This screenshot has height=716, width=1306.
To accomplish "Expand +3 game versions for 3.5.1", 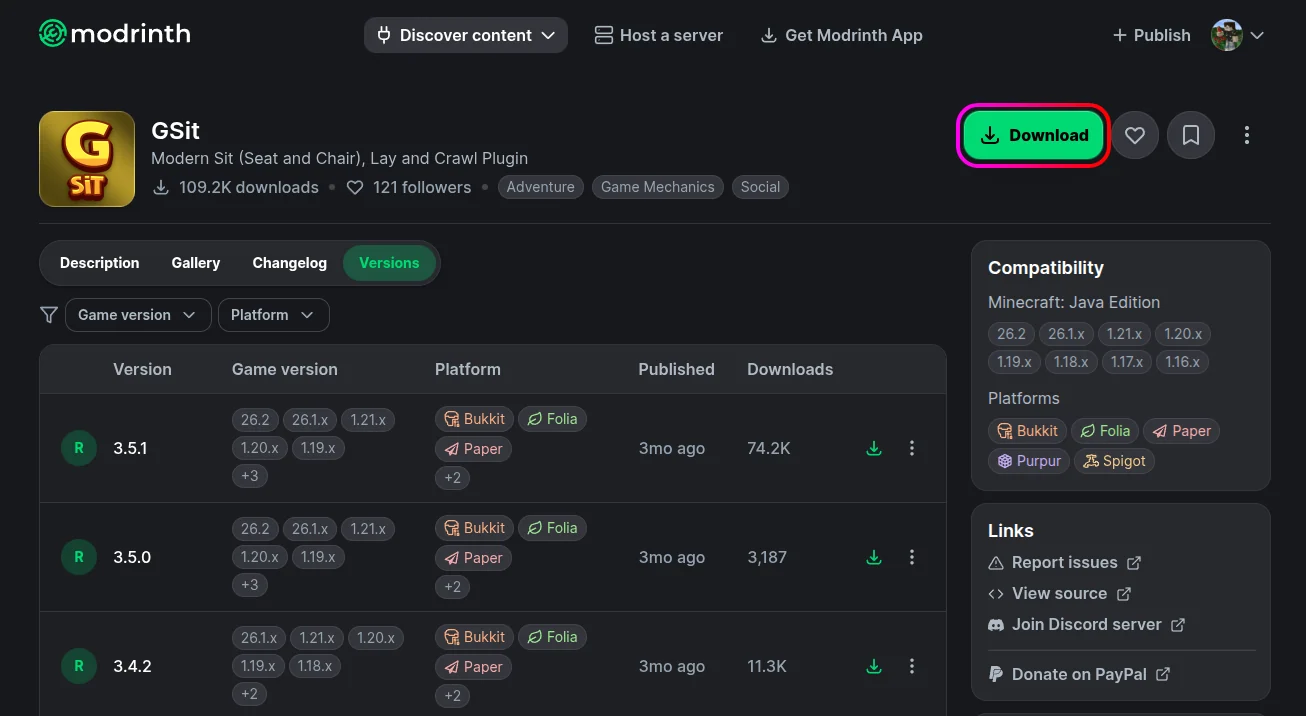I will (x=250, y=476).
